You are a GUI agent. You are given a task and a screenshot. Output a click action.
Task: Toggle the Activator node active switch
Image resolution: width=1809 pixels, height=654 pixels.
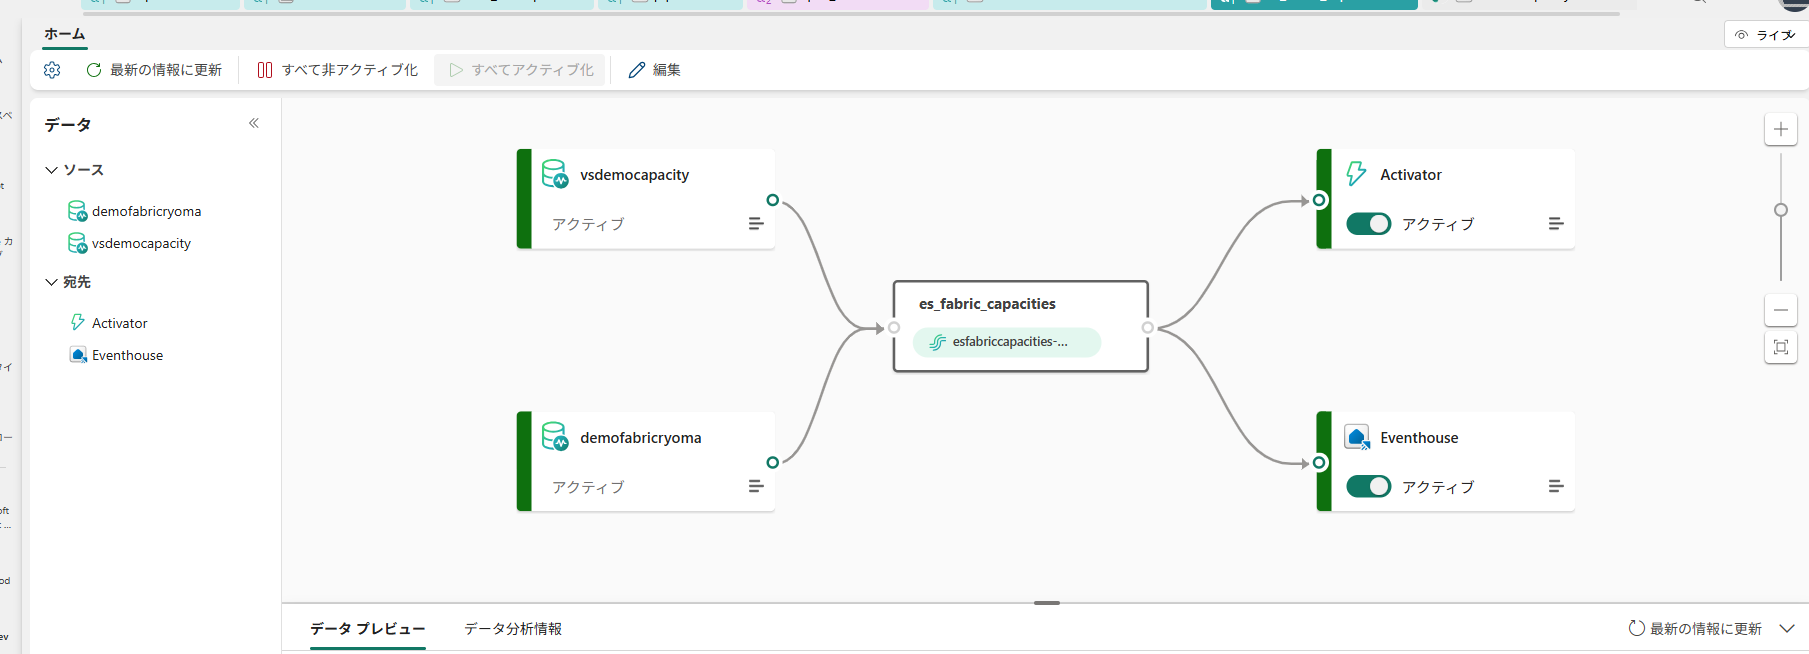click(x=1368, y=224)
